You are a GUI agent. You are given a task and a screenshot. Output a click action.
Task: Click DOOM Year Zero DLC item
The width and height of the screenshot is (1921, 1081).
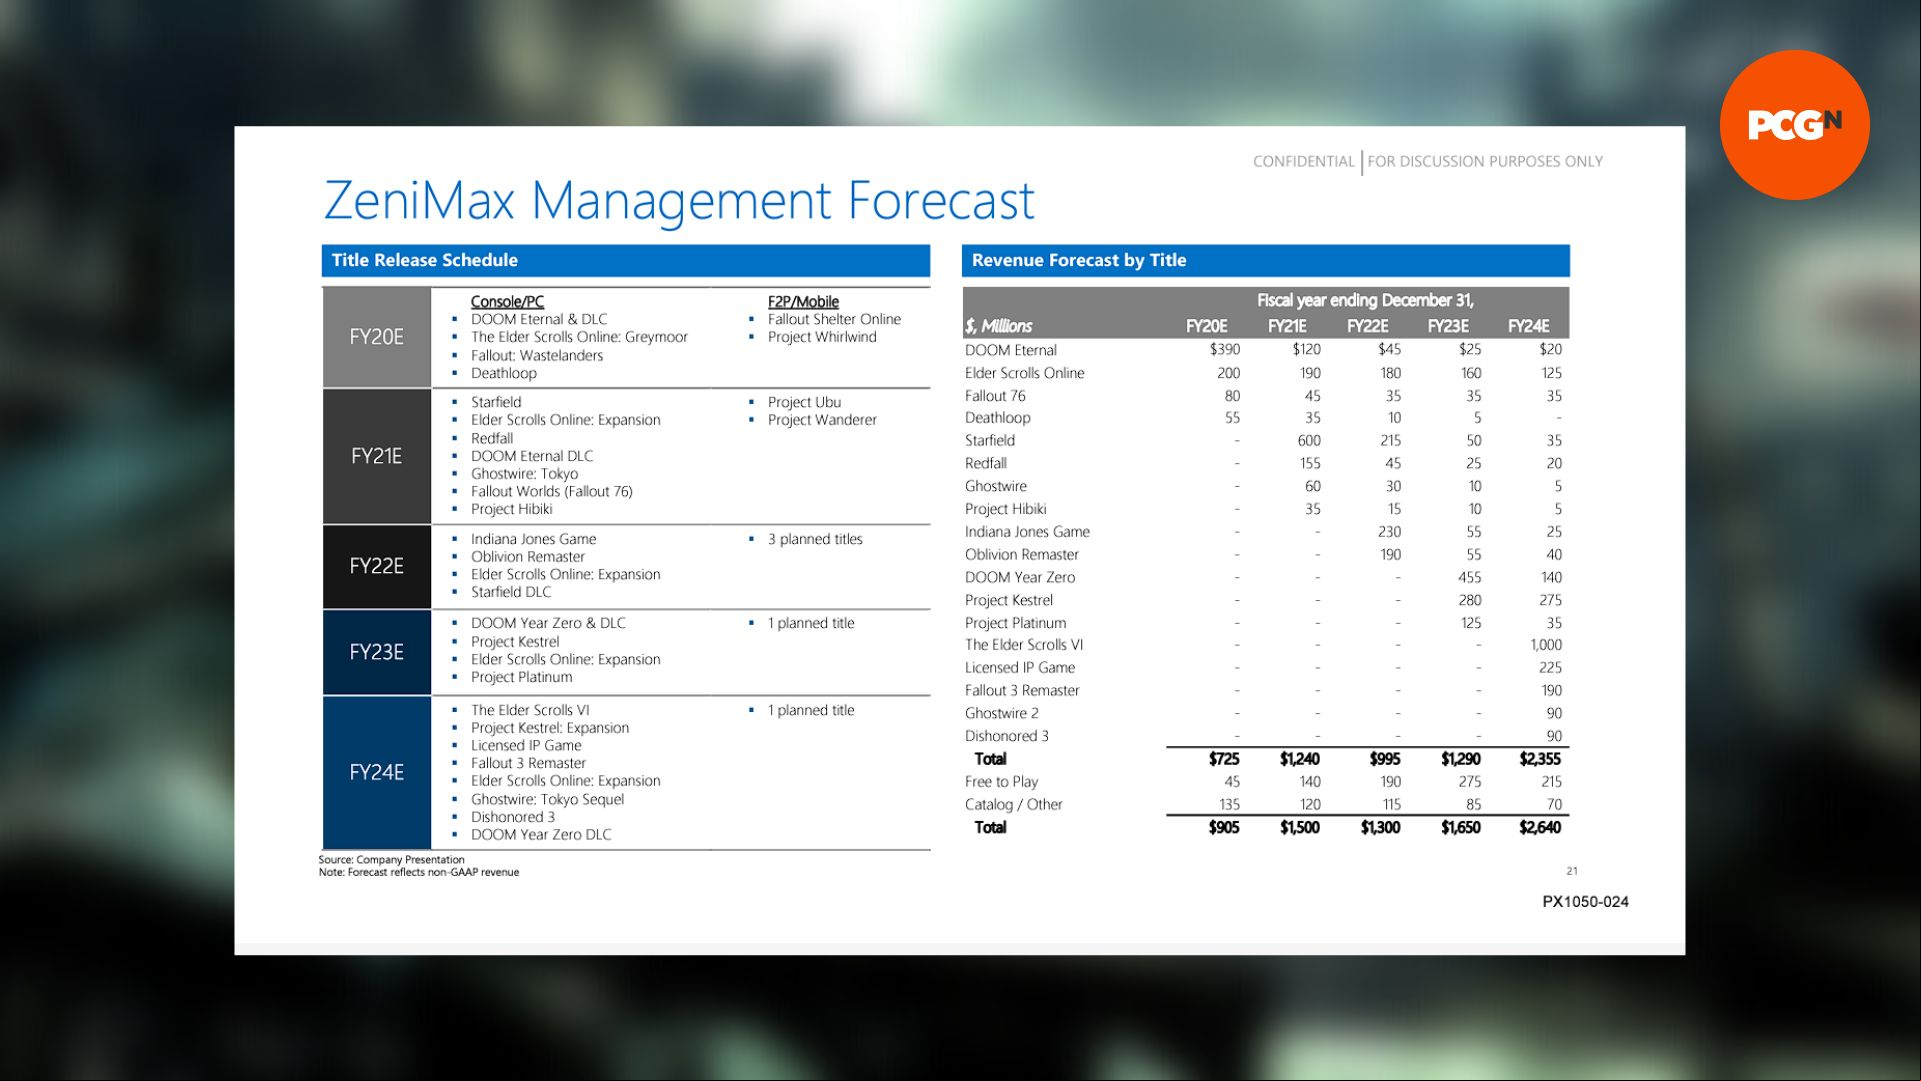541,835
